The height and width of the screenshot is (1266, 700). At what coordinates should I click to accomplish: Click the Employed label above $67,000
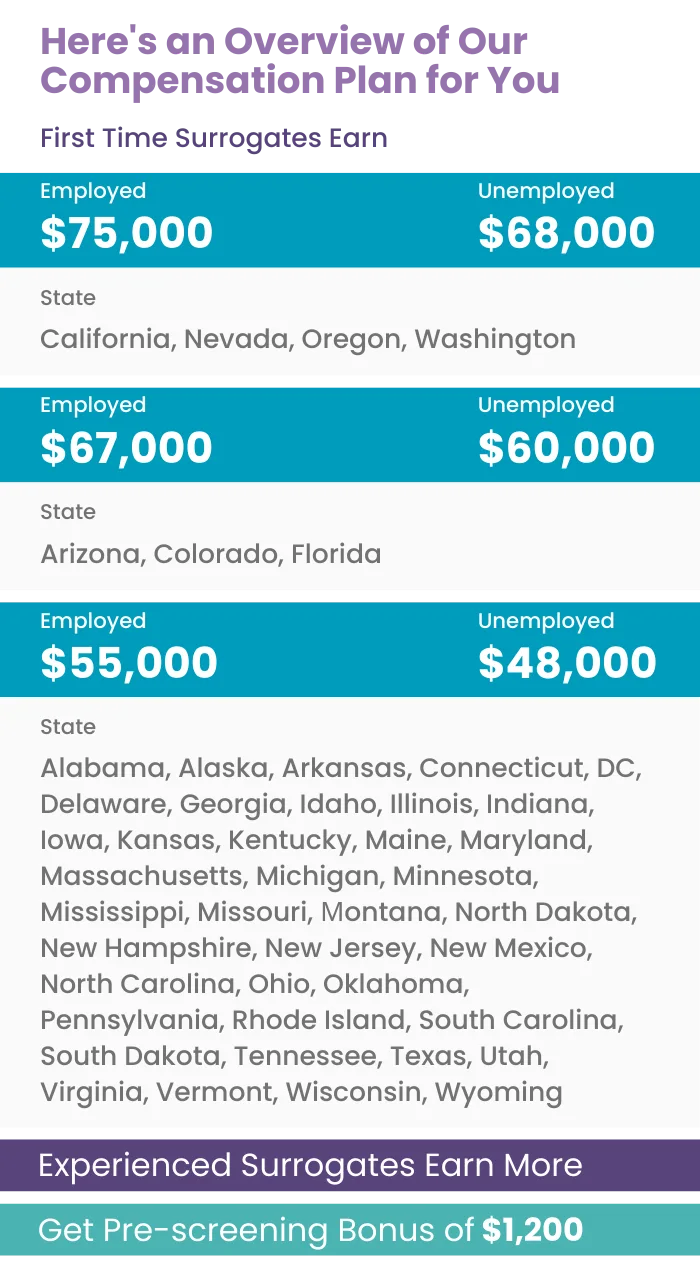tap(93, 405)
